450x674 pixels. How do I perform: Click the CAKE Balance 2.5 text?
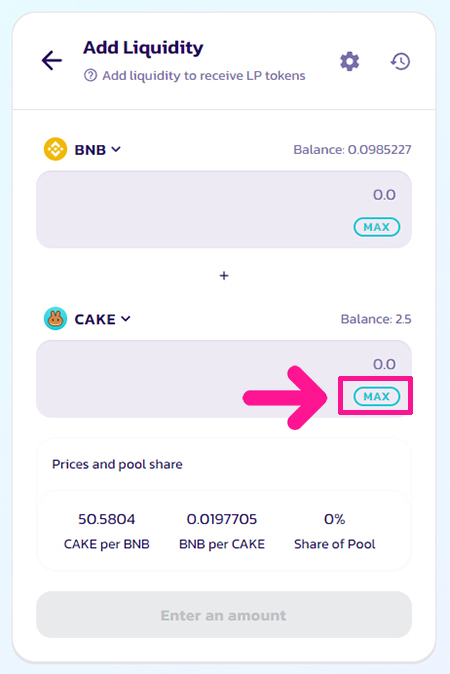[x=376, y=319]
